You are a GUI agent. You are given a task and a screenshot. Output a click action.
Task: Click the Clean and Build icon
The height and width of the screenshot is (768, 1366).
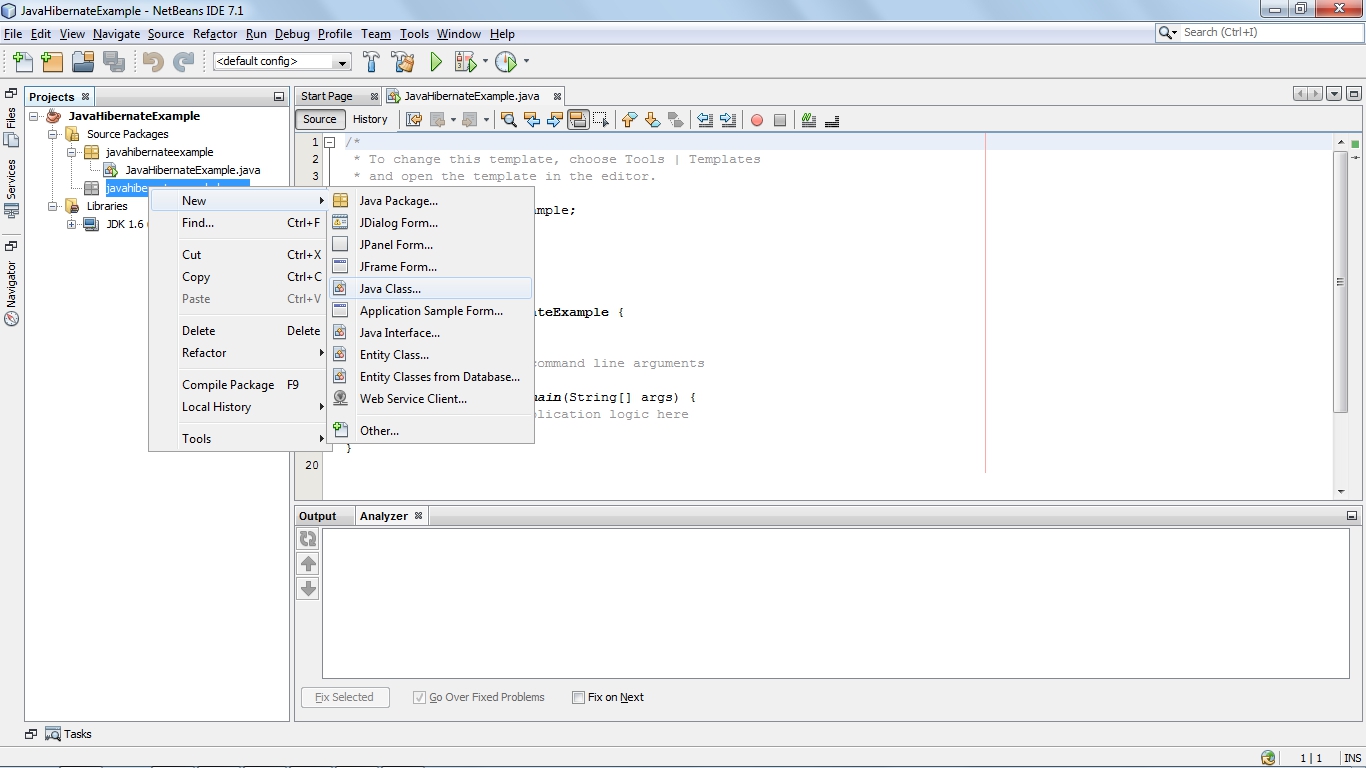pos(403,62)
